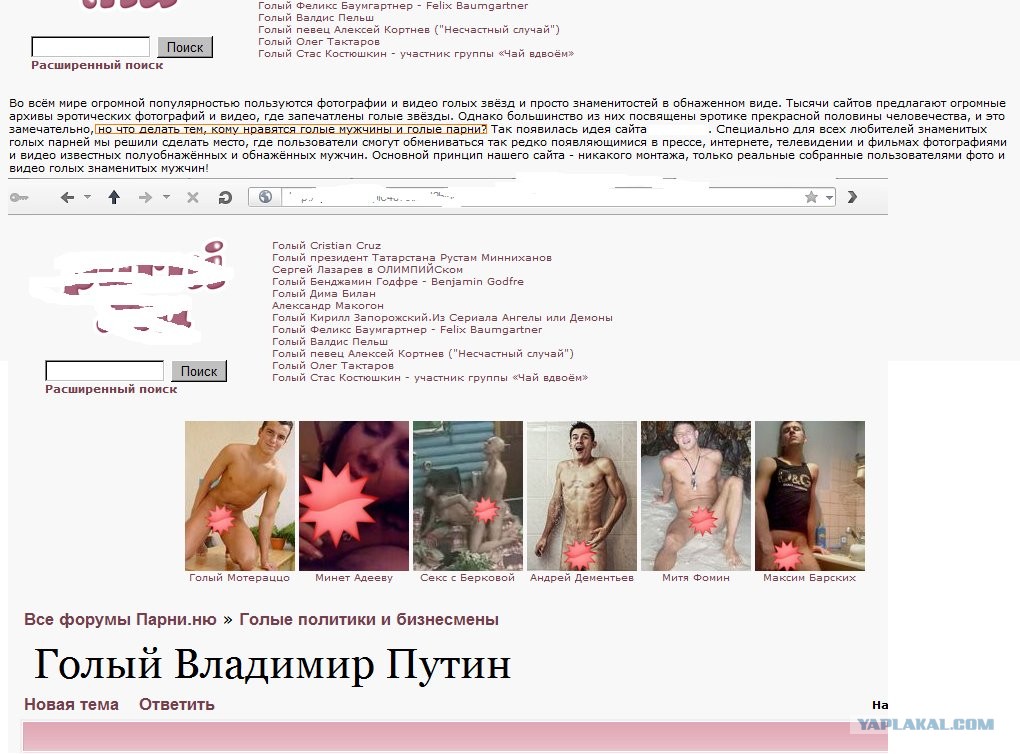Open Расширенный поиск link below the browser toolbar
This screenshot has height=754, width=1020.
tap(111, 389)
